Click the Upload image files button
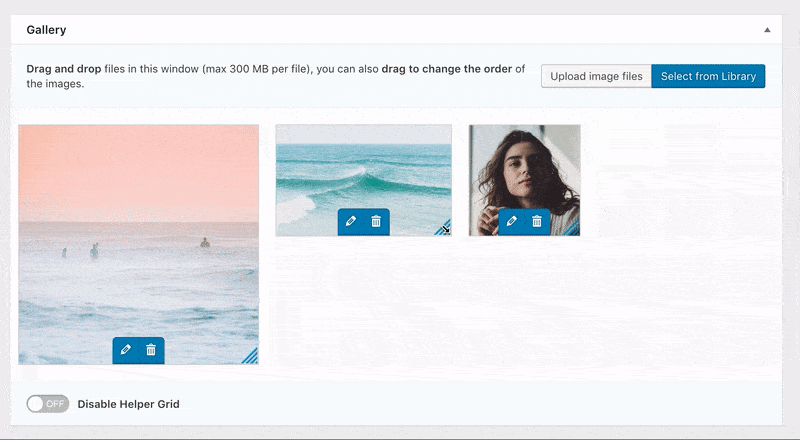 [x=596, y=76]
